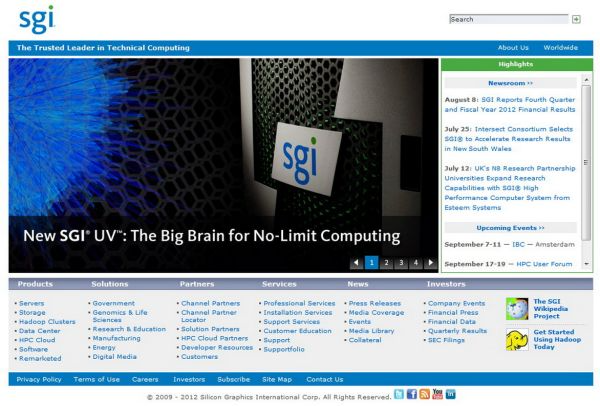Image resolution: width=600 pixels, height=406 pixels.
Task: Open the Servers product link
Action: point(31,303)
